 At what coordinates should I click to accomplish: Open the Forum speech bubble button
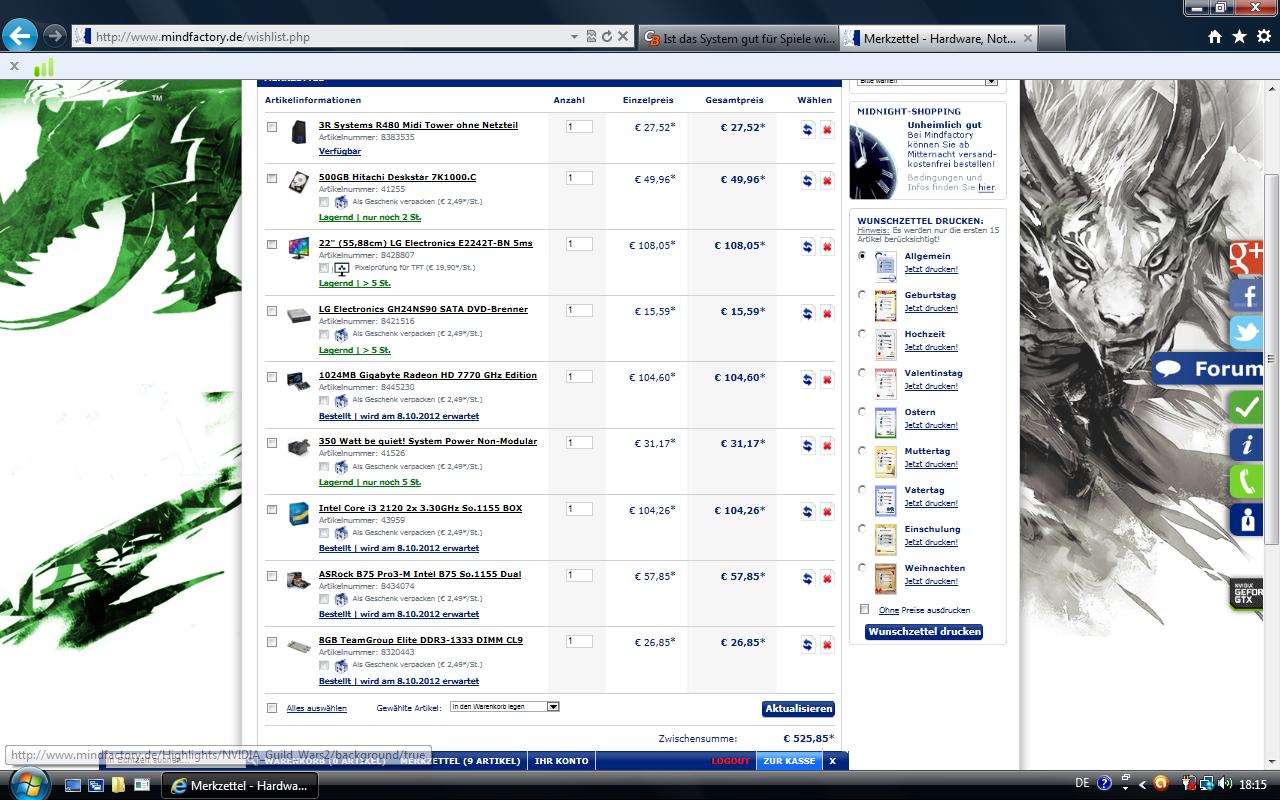[x=1208, y=369]
